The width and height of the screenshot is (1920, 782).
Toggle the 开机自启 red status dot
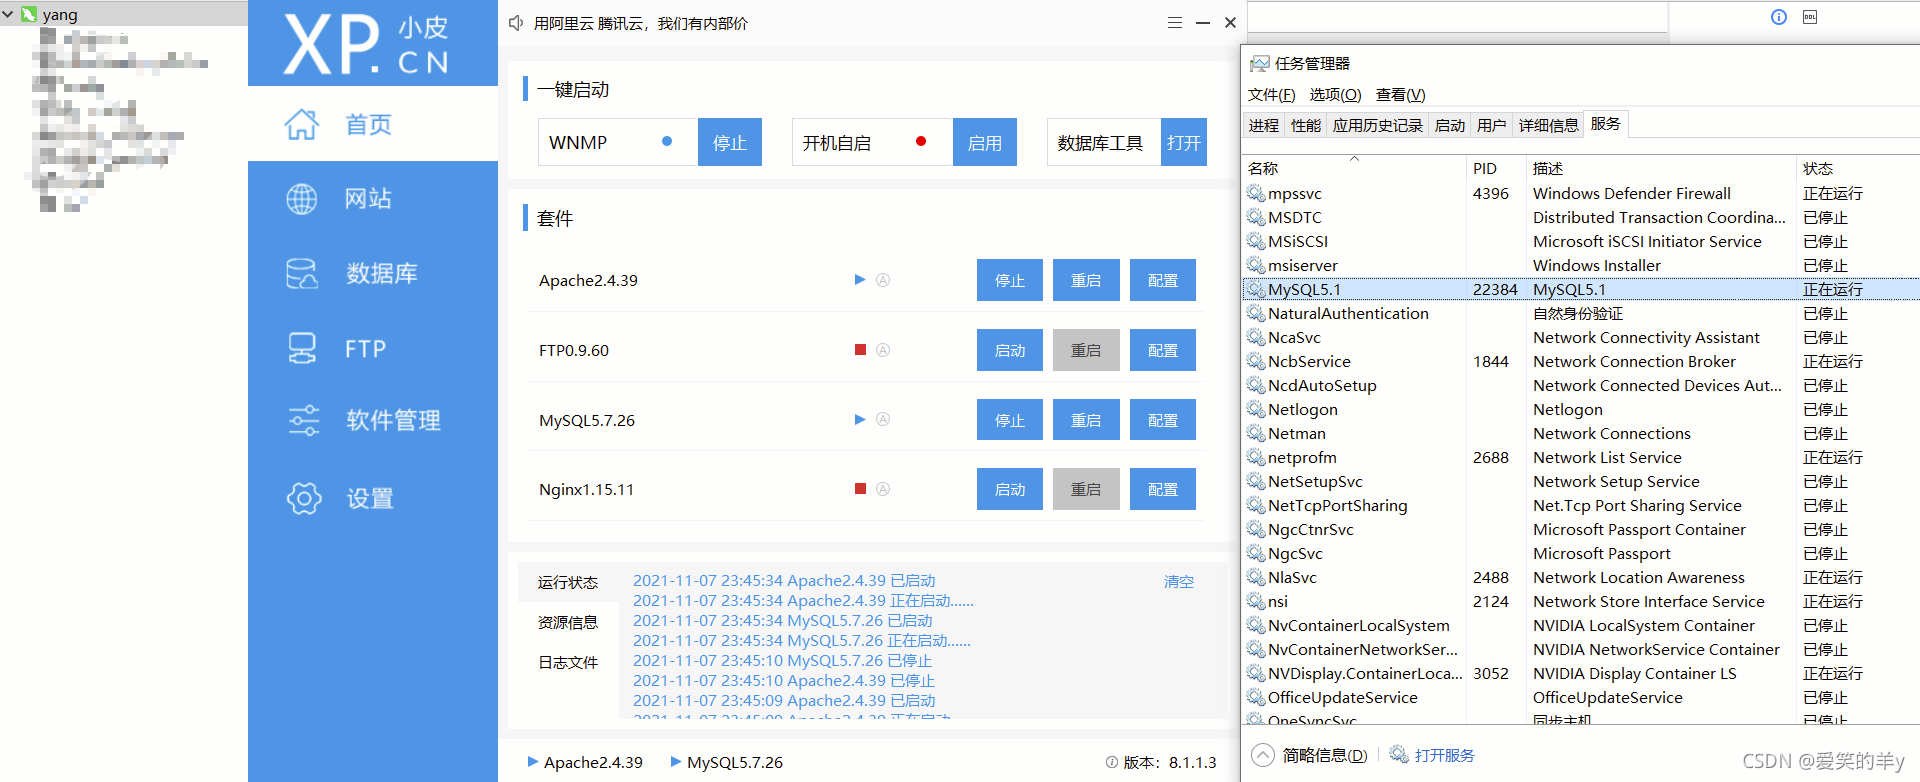coord(921,141)
